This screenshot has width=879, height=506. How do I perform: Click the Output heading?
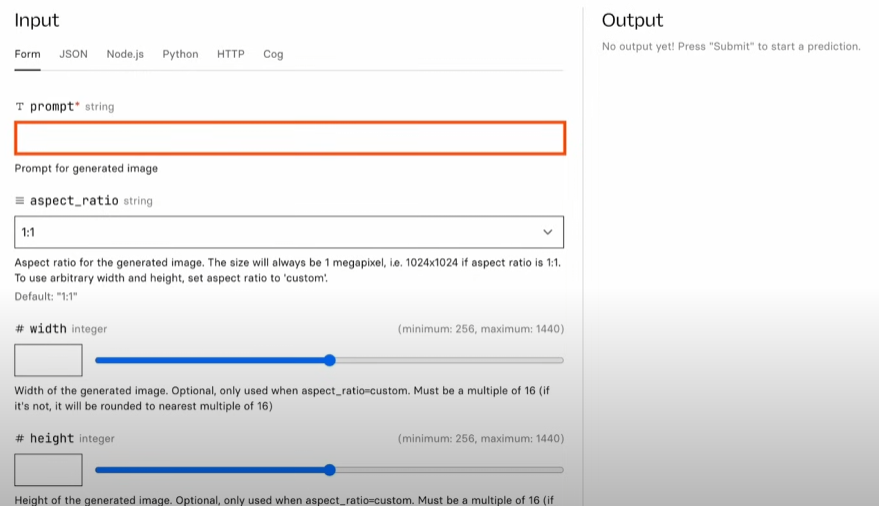click(x=632, y=20)
